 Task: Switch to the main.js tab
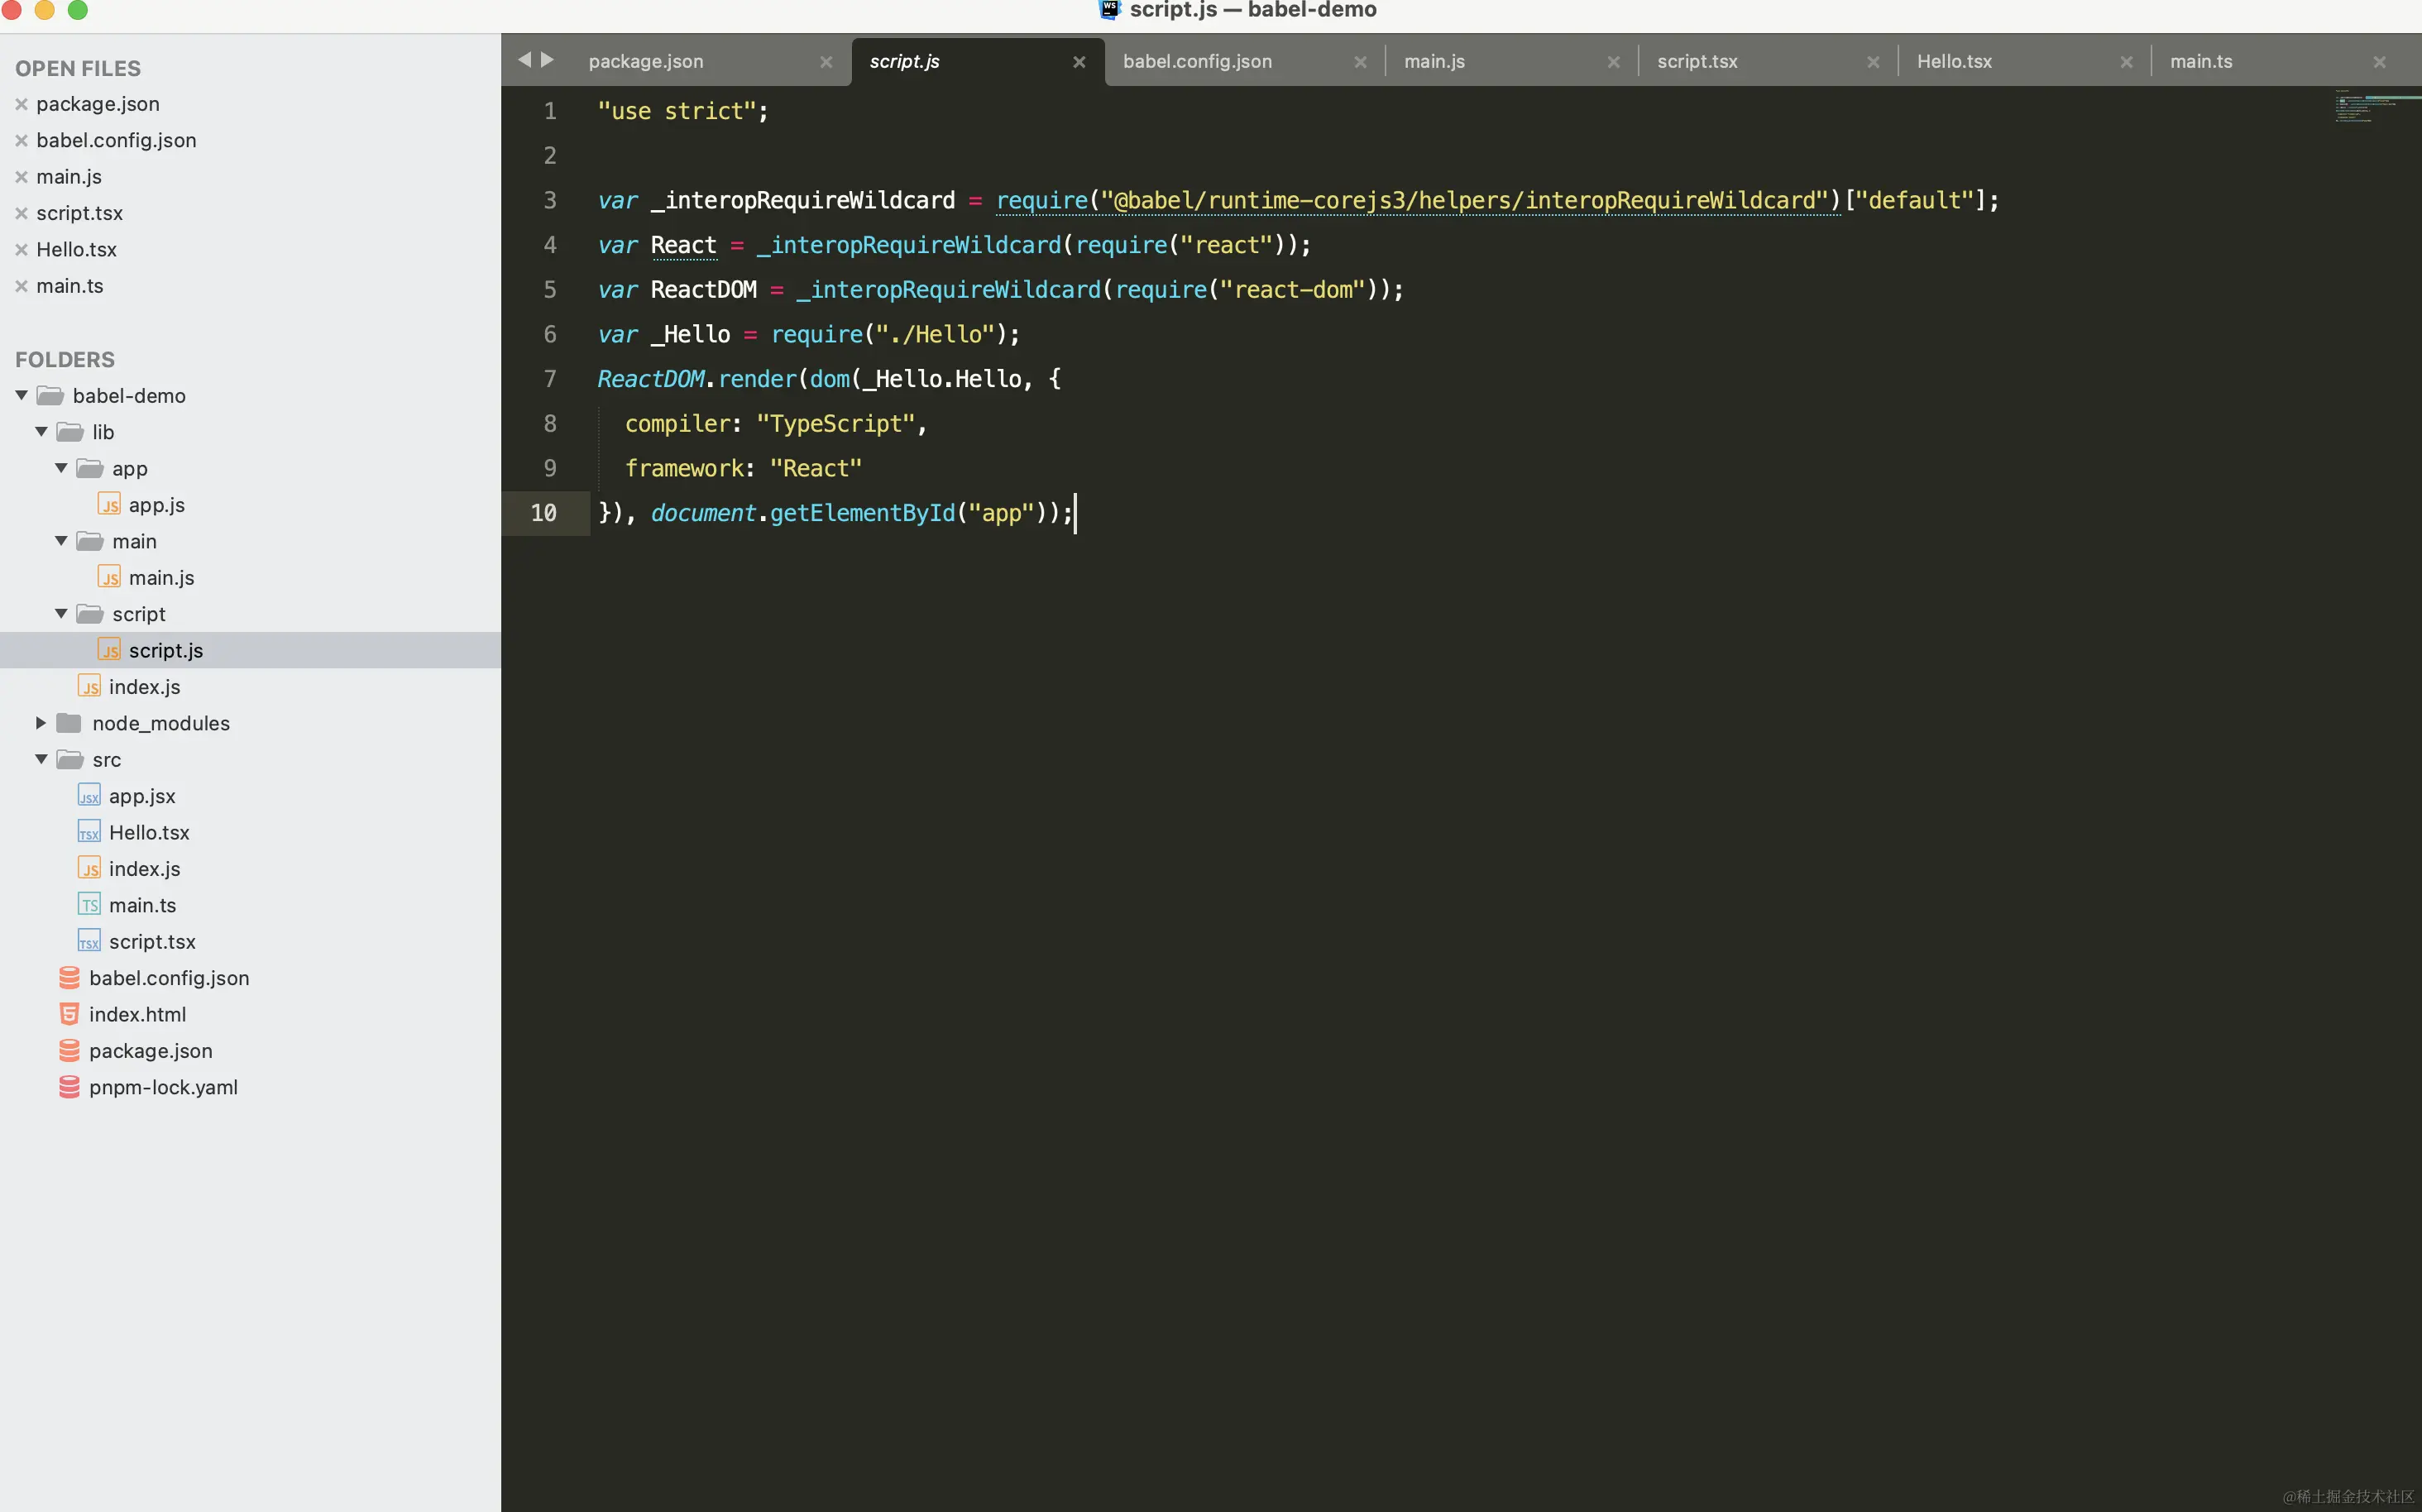[1434, 61]
